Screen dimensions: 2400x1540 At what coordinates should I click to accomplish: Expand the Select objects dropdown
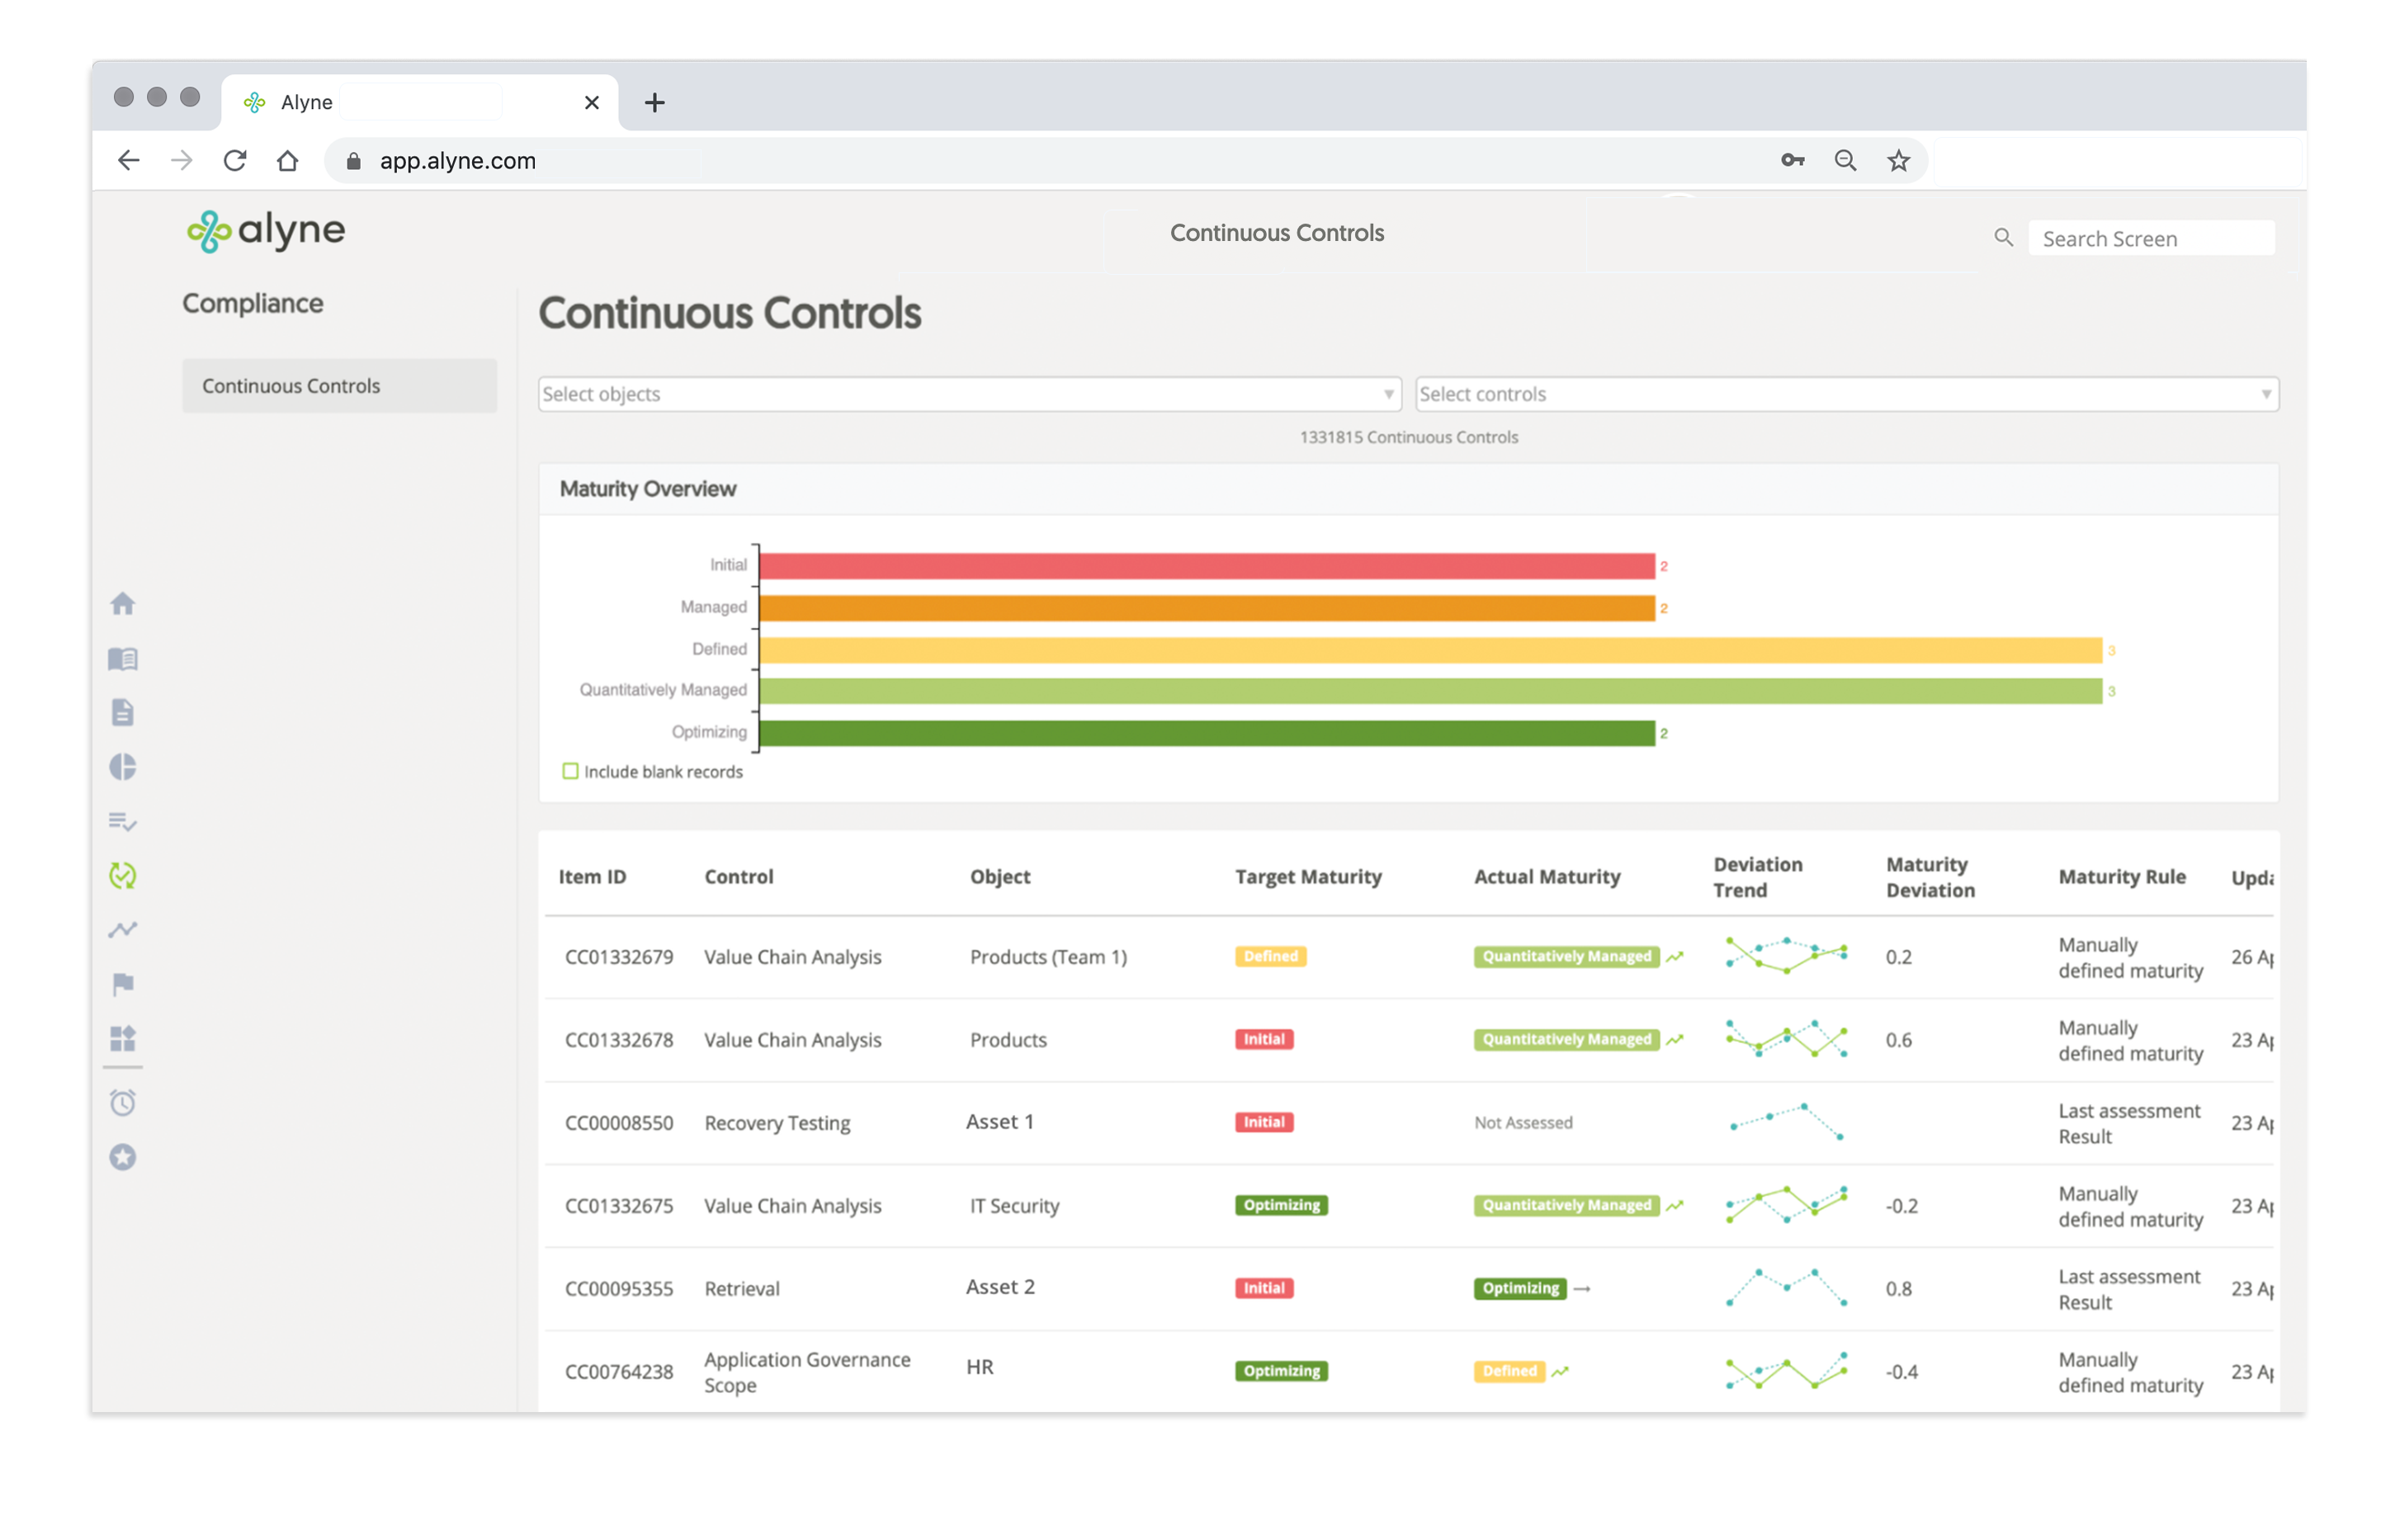(x=968, y=394)
